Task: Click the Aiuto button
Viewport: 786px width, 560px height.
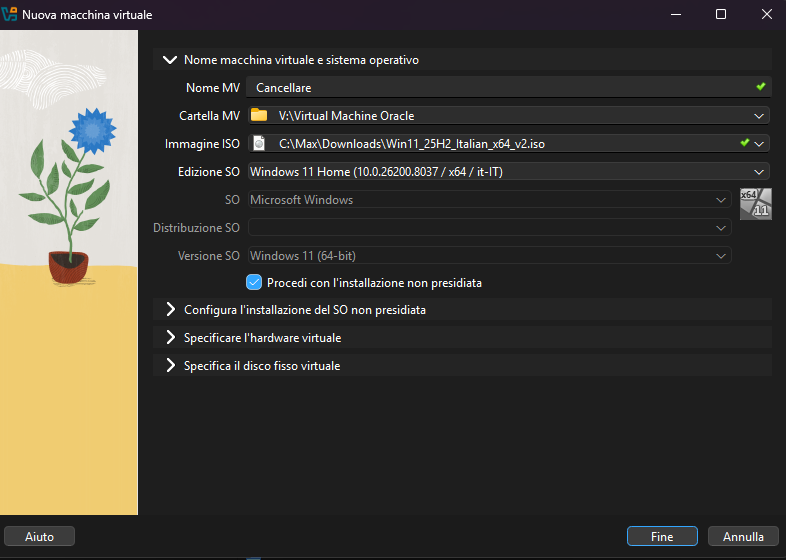Action: tap(40, 536)
